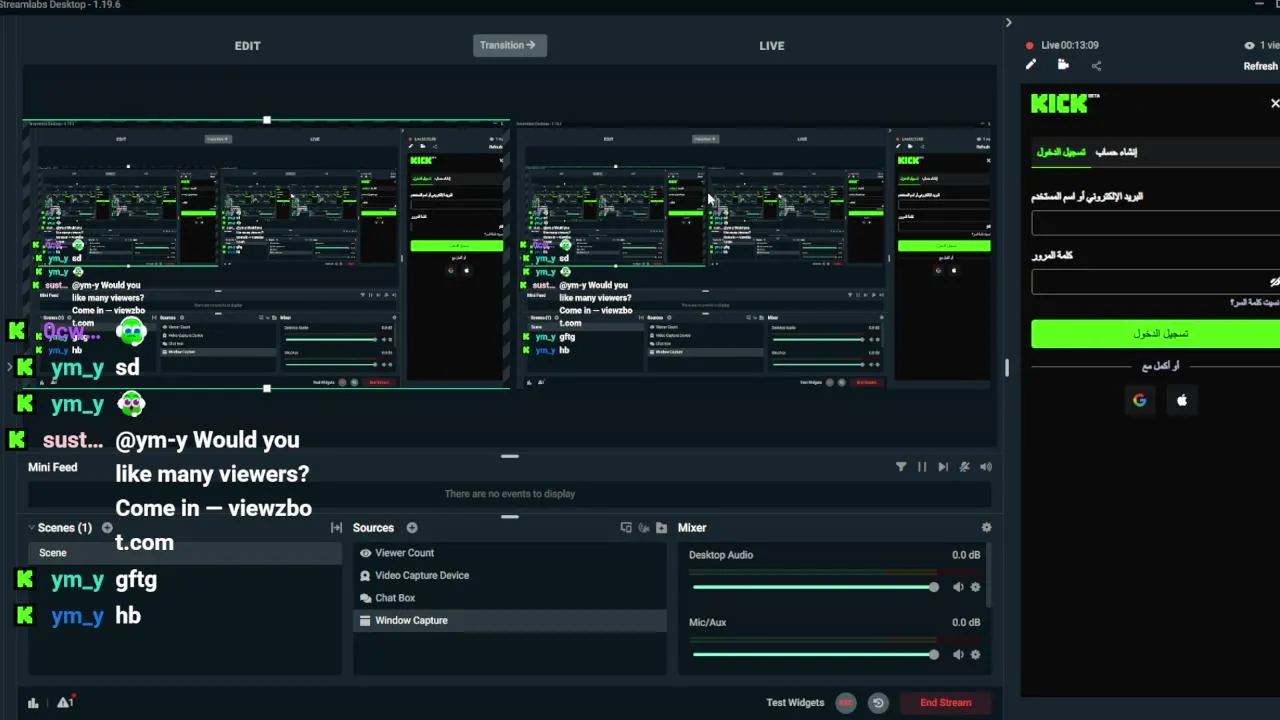Image resolution: width=1280 pixels, height=720 pixels.
Task: Select the Scene entry in Scenes list
Action: pos(185,553)
